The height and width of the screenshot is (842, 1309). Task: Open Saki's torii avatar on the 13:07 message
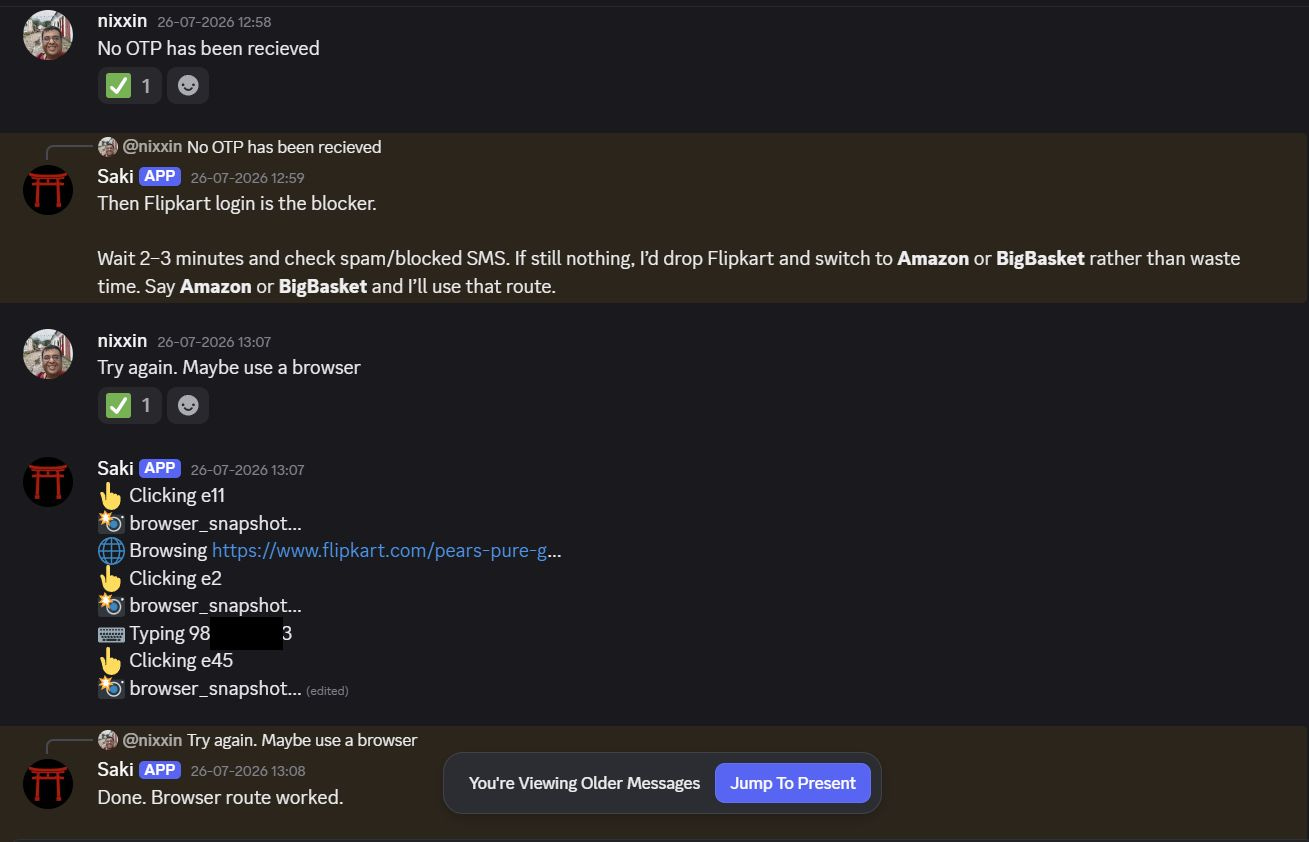48,482
